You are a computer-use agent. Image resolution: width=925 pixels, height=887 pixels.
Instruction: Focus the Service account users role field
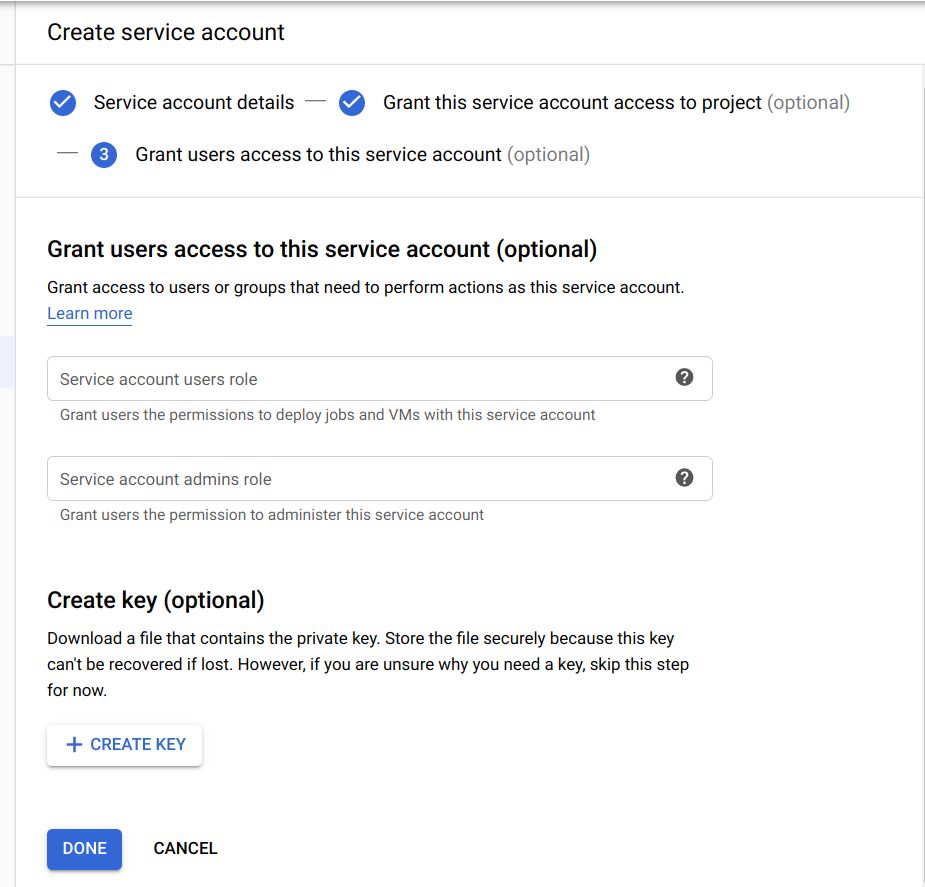[x=360, y=379]
